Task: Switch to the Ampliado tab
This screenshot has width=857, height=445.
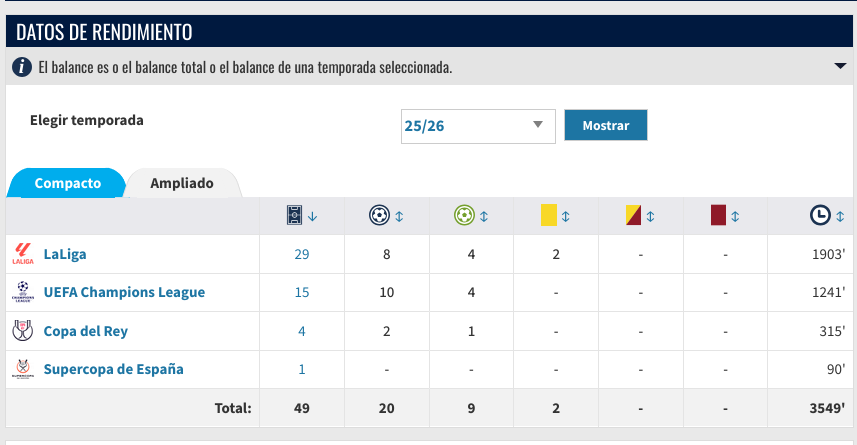Action: [182, 183]
